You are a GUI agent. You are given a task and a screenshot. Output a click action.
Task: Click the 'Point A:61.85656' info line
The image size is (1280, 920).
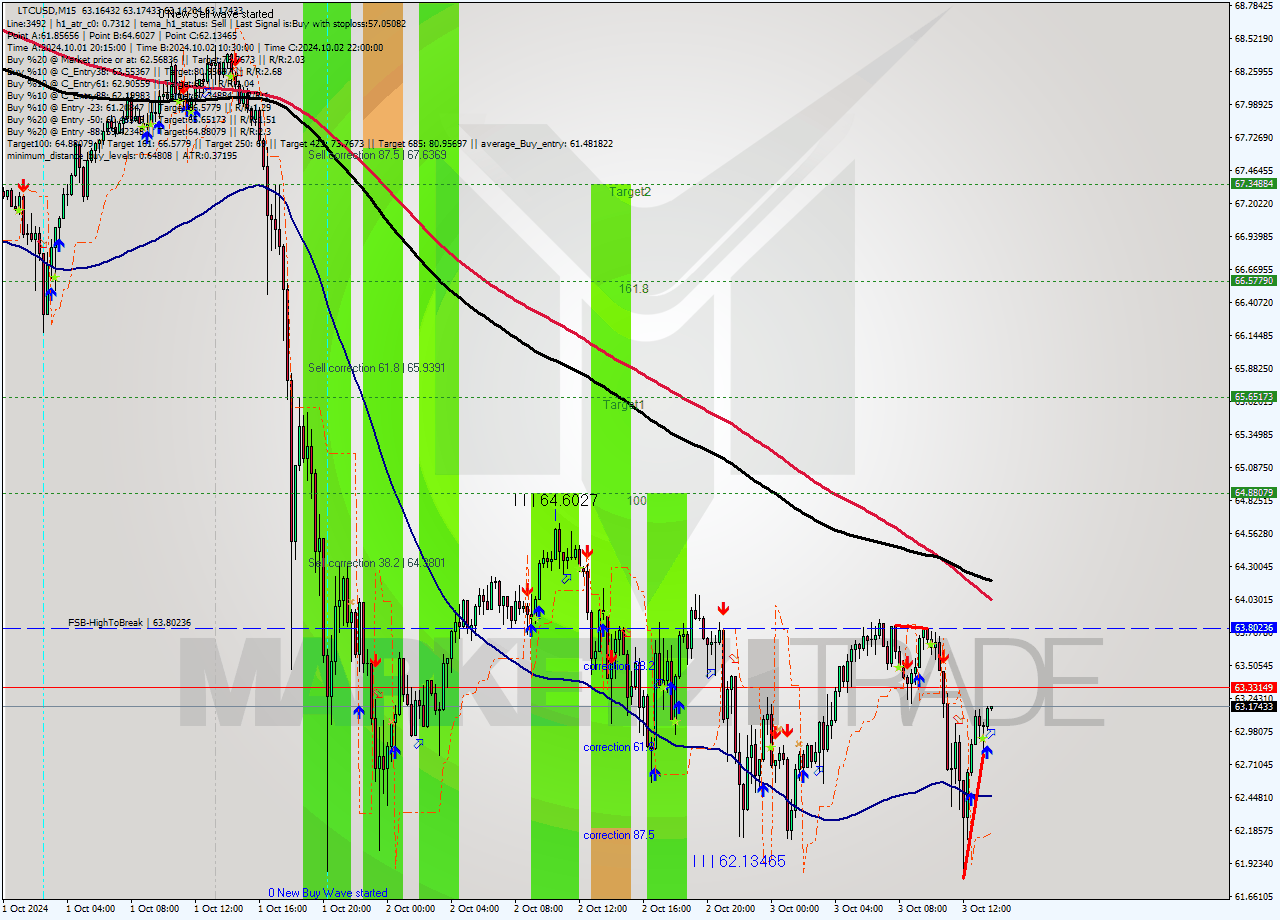point(122,35)
